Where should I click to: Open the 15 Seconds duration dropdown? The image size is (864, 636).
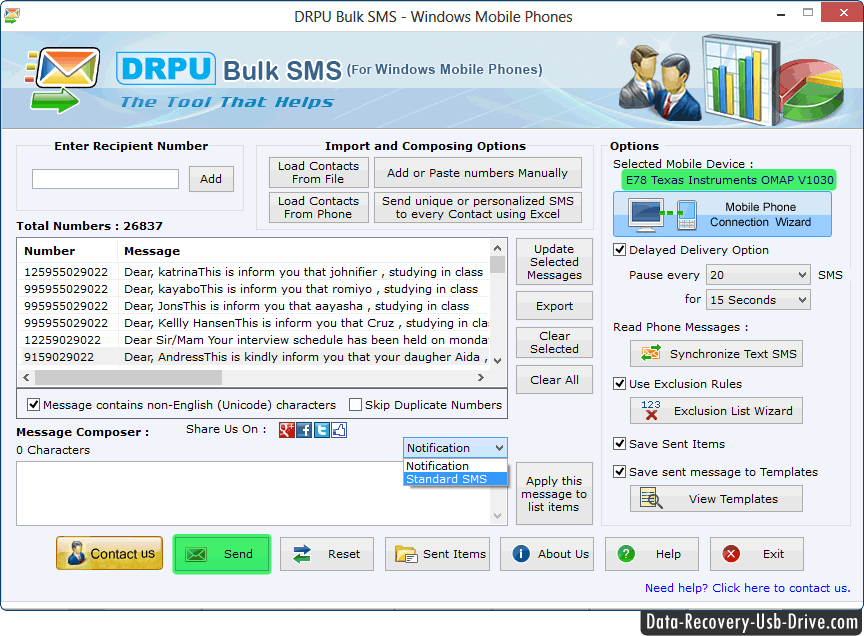click(x=758, y=300)
